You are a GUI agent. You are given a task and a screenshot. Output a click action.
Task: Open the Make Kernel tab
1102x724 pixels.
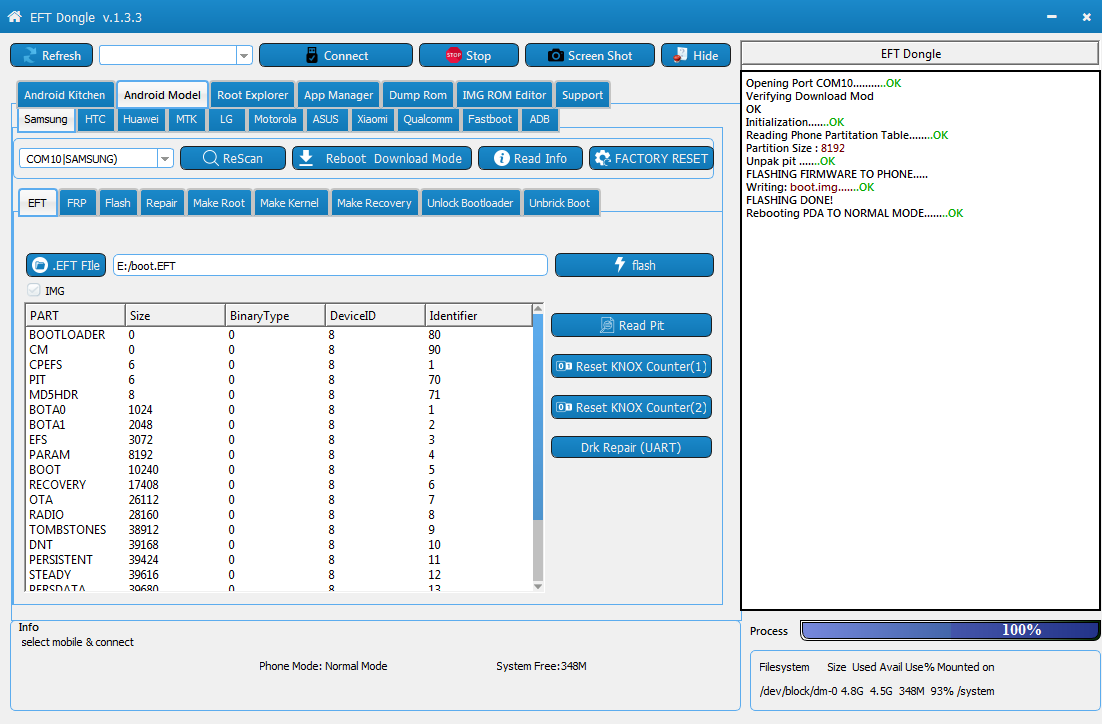289,203
